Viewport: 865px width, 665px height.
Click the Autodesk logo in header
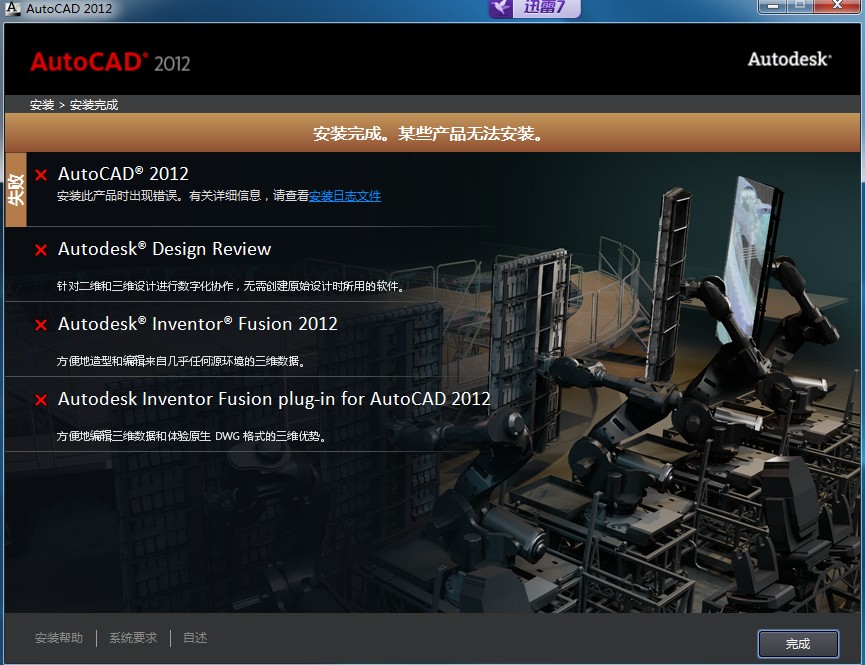pyautogui.click(x=789, y=59)
